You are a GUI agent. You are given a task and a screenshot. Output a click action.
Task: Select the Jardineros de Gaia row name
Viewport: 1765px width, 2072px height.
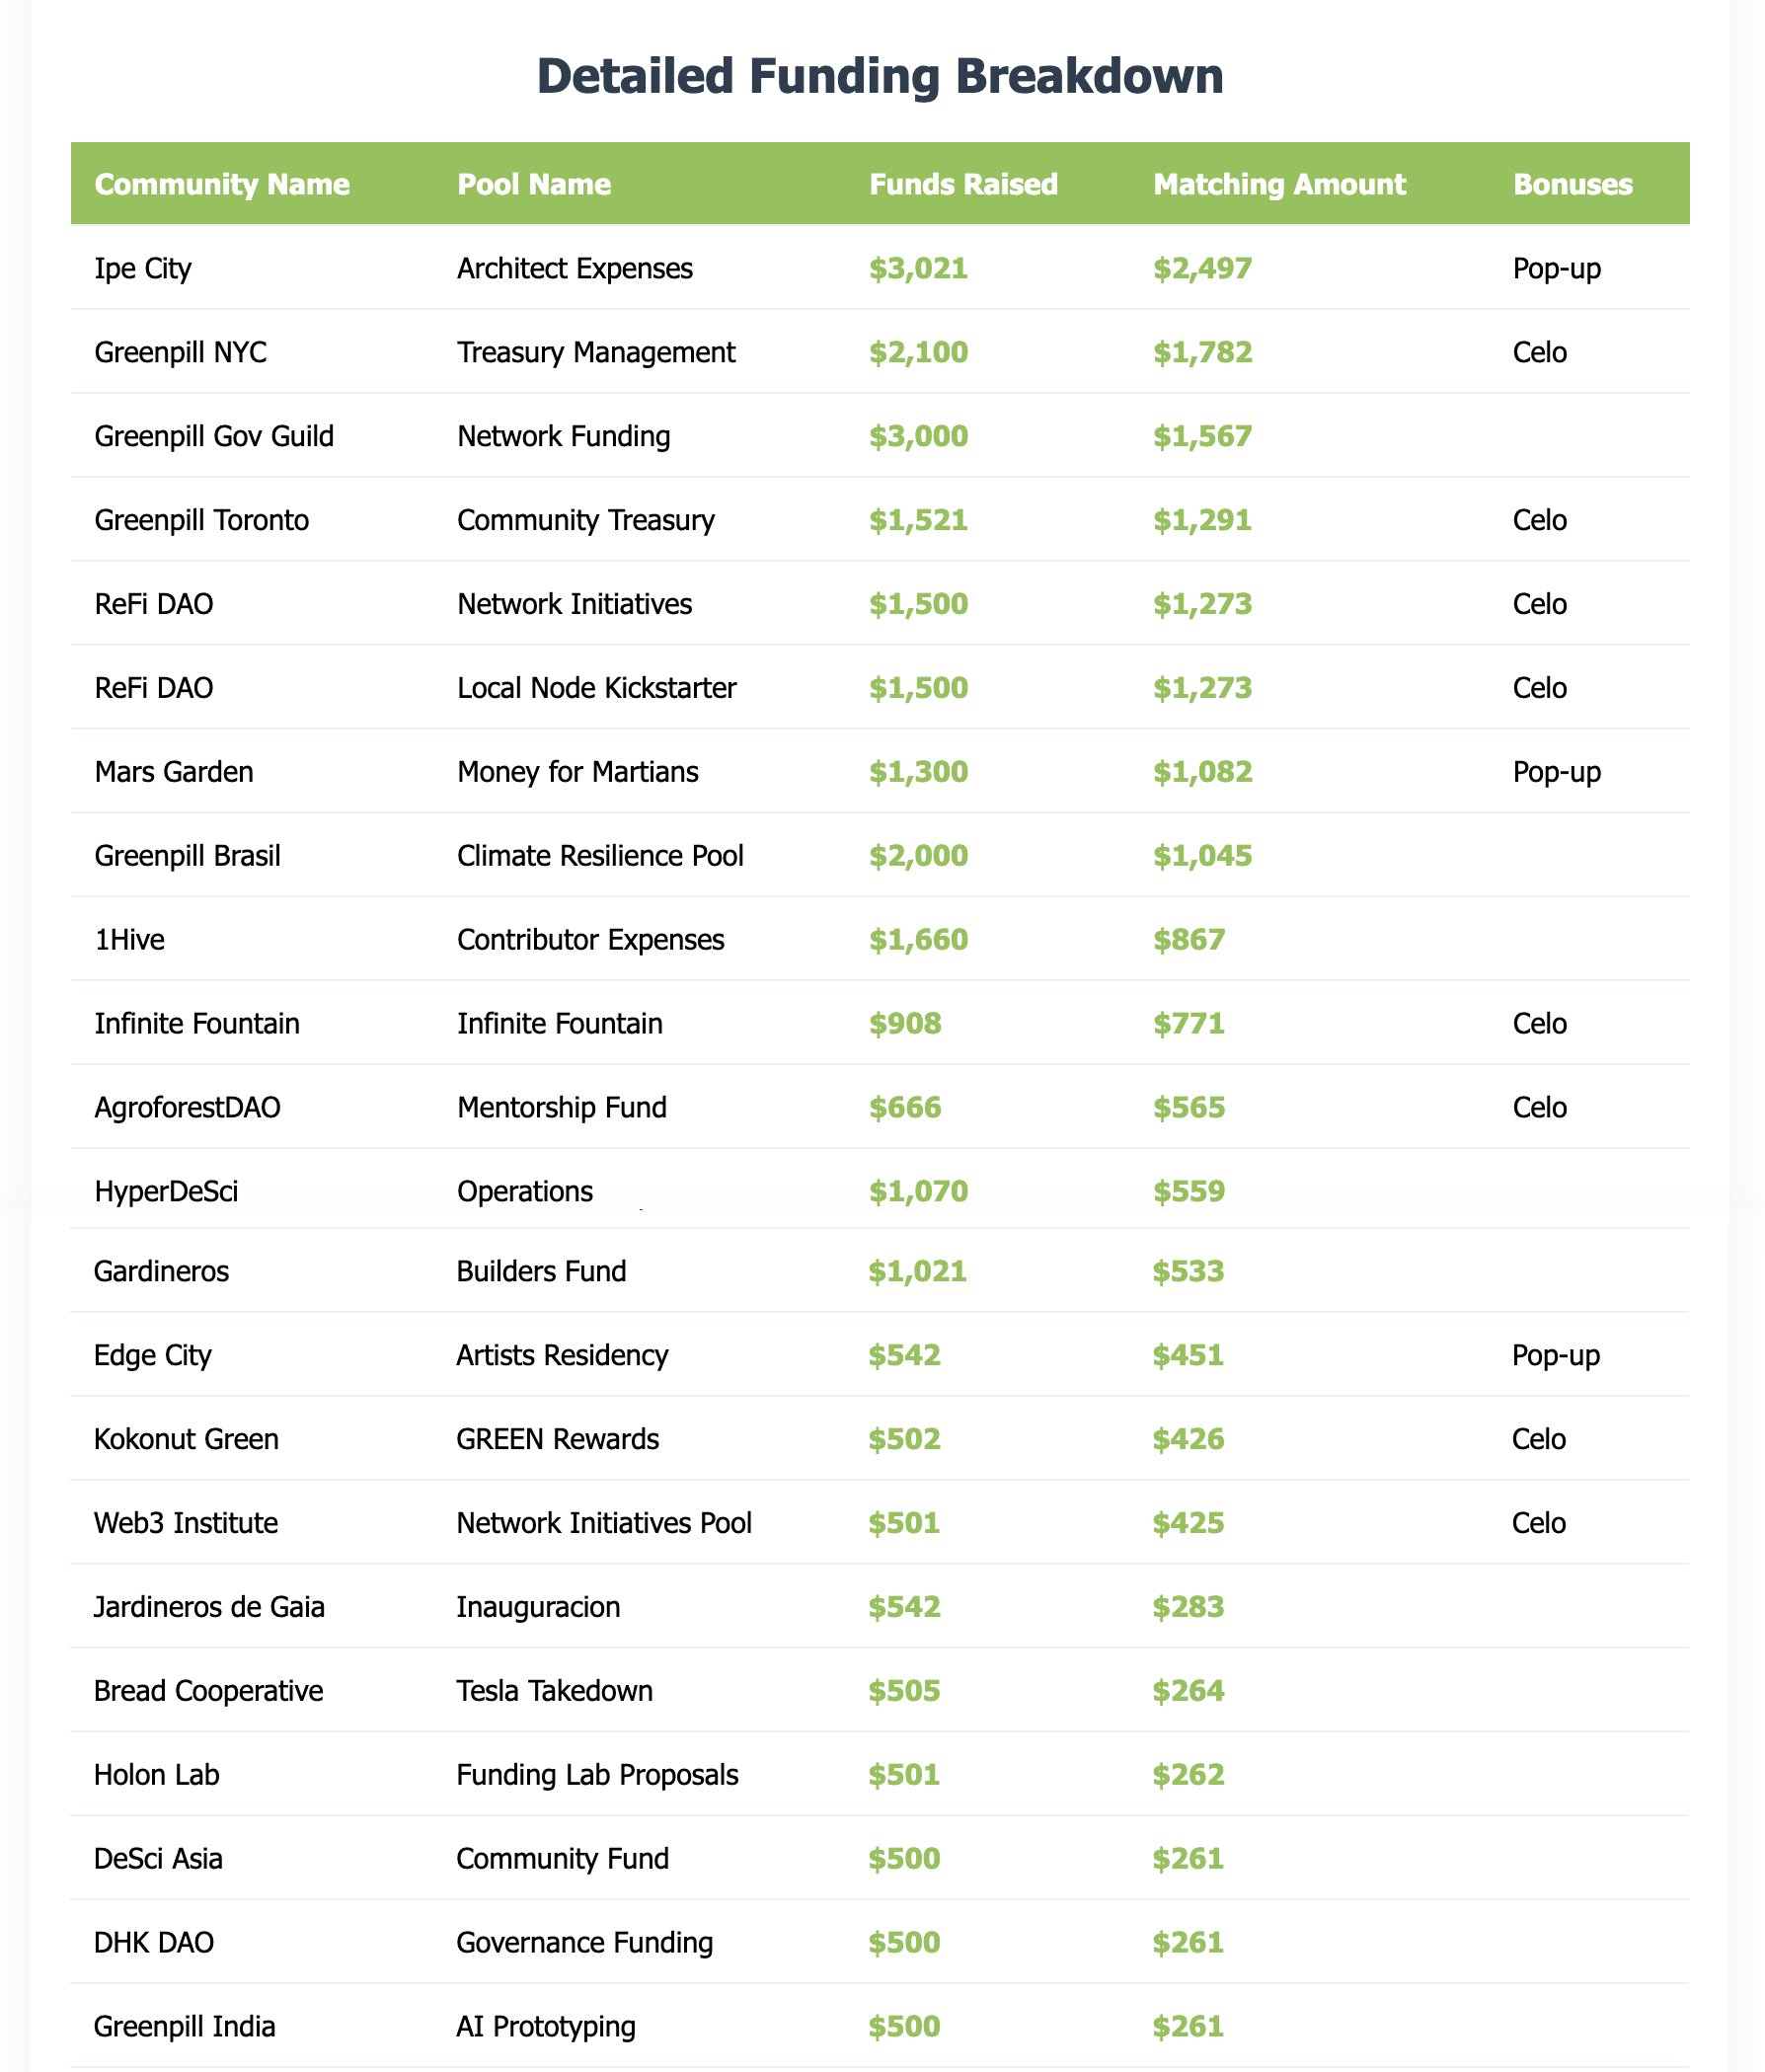(x=209, y=1607)
